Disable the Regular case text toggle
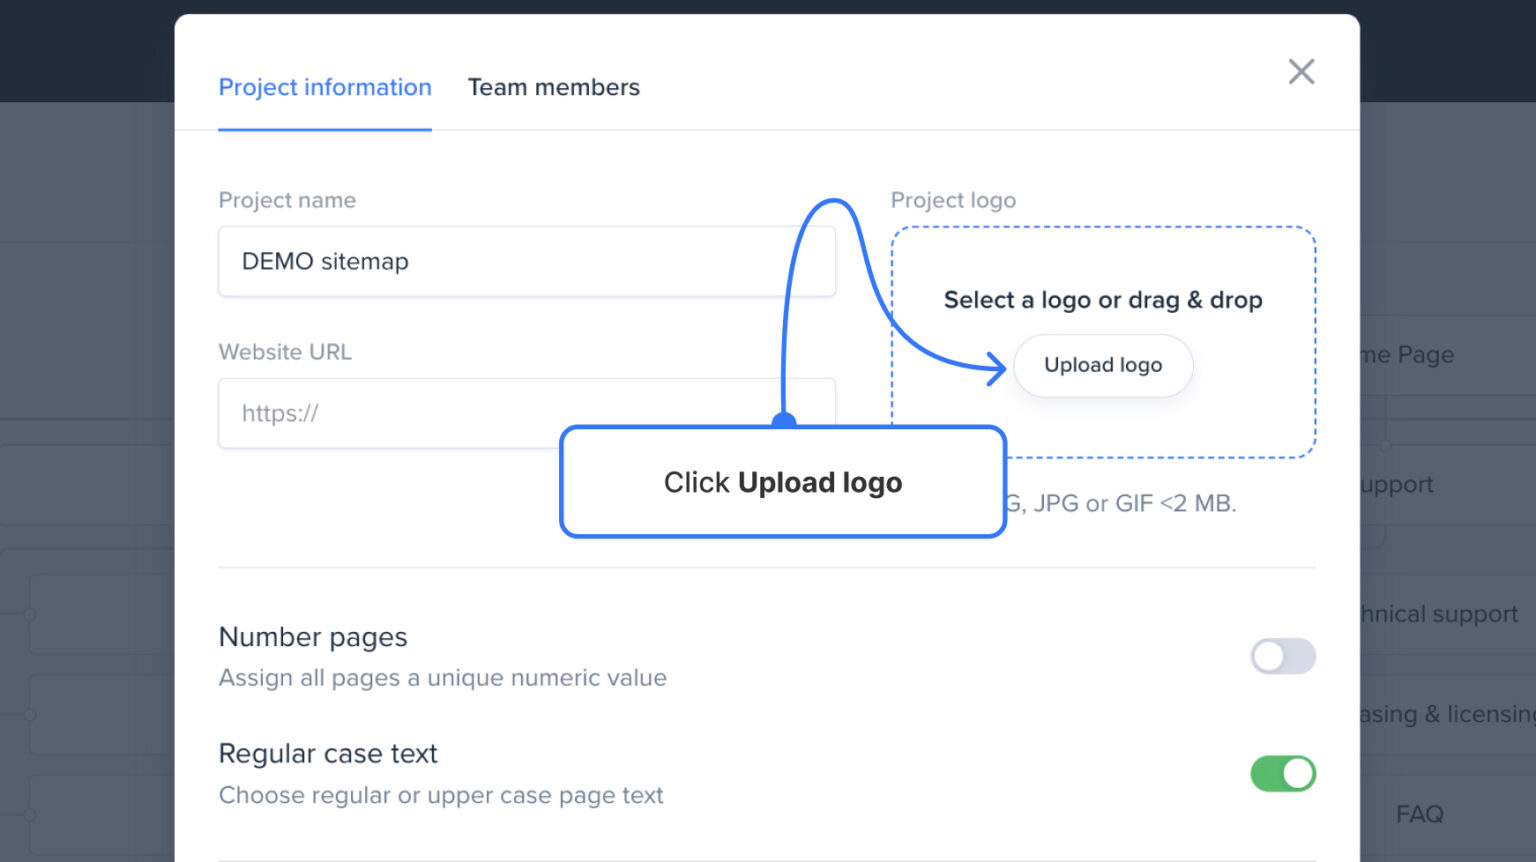Image resolution: width=1536 pixels, height=862 pixels. (x=1283, y=773)
